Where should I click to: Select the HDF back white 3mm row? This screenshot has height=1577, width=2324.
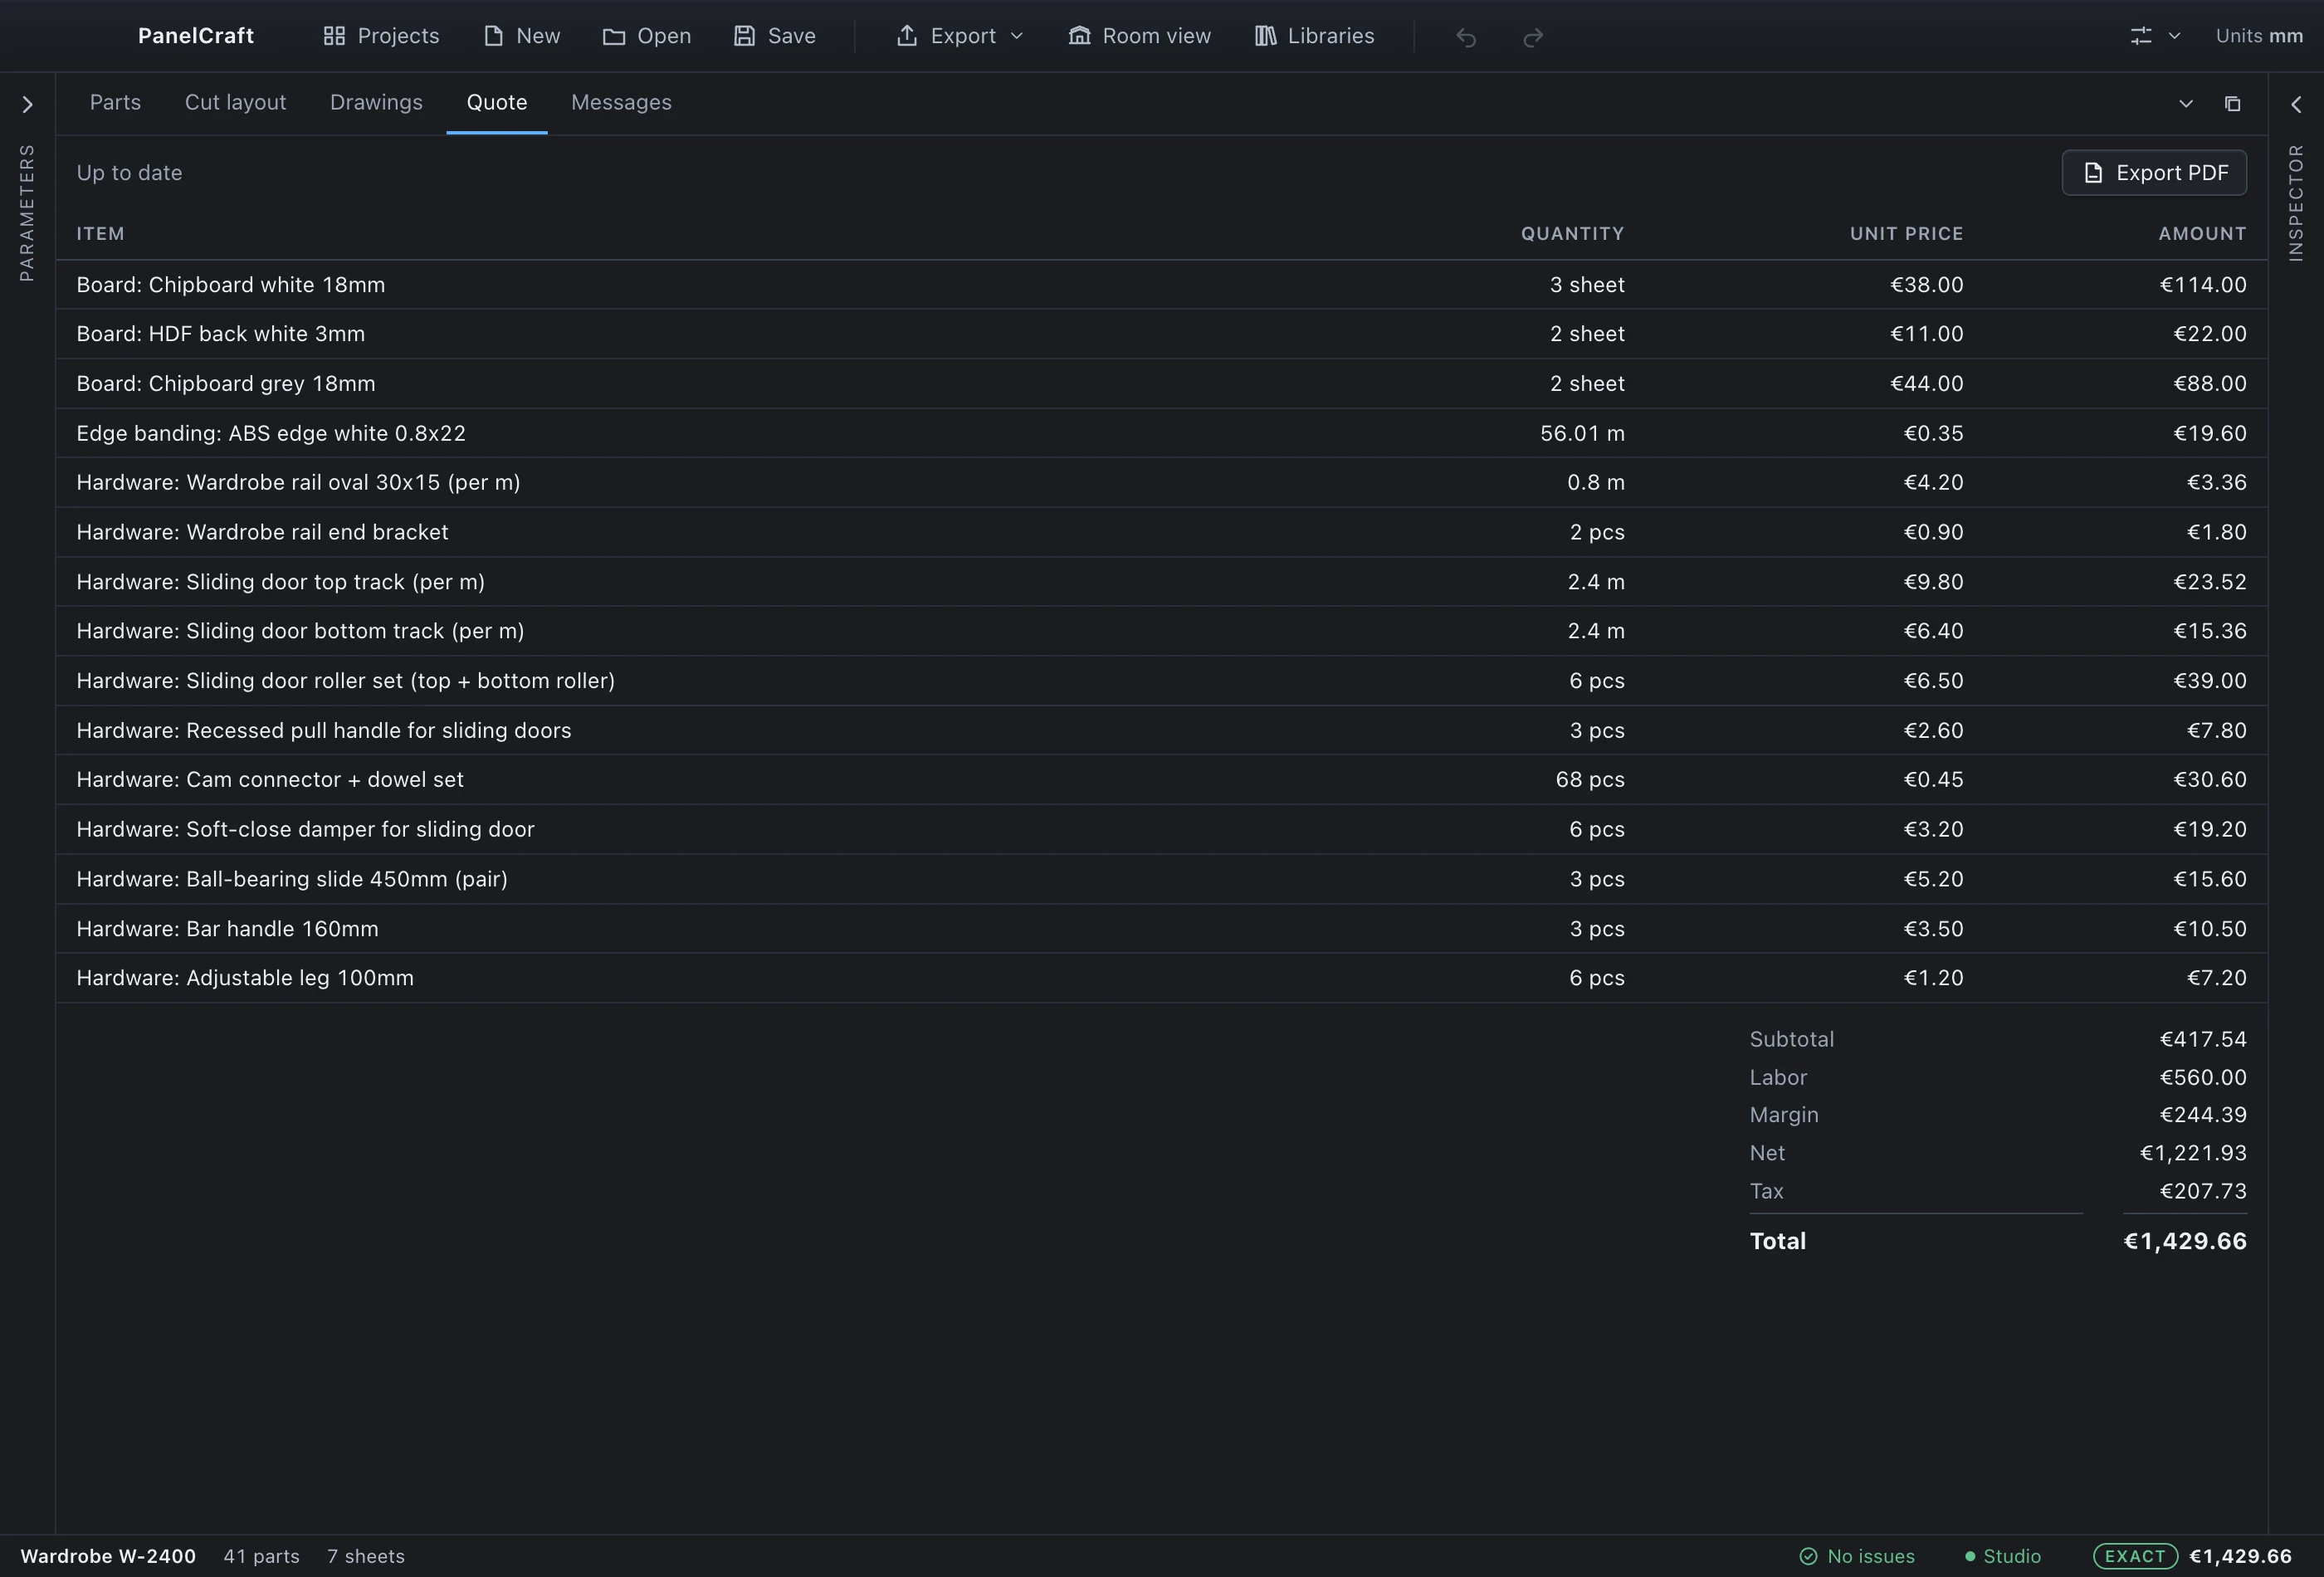[x=1161, y=334]
